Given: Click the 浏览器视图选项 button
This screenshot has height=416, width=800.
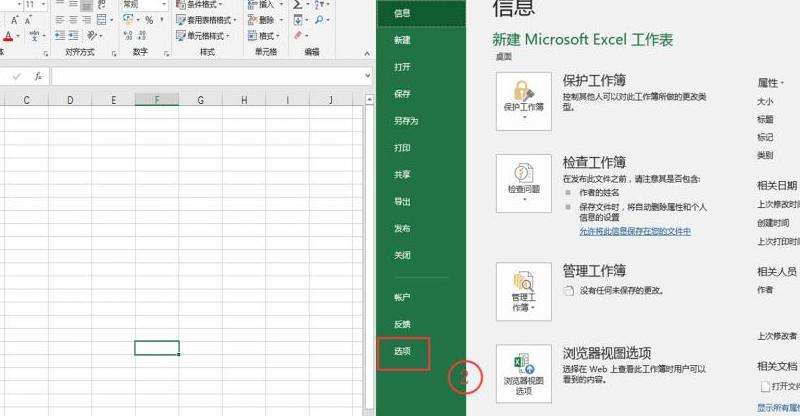Looking at the screenshot, I should (x=524, y=374).
